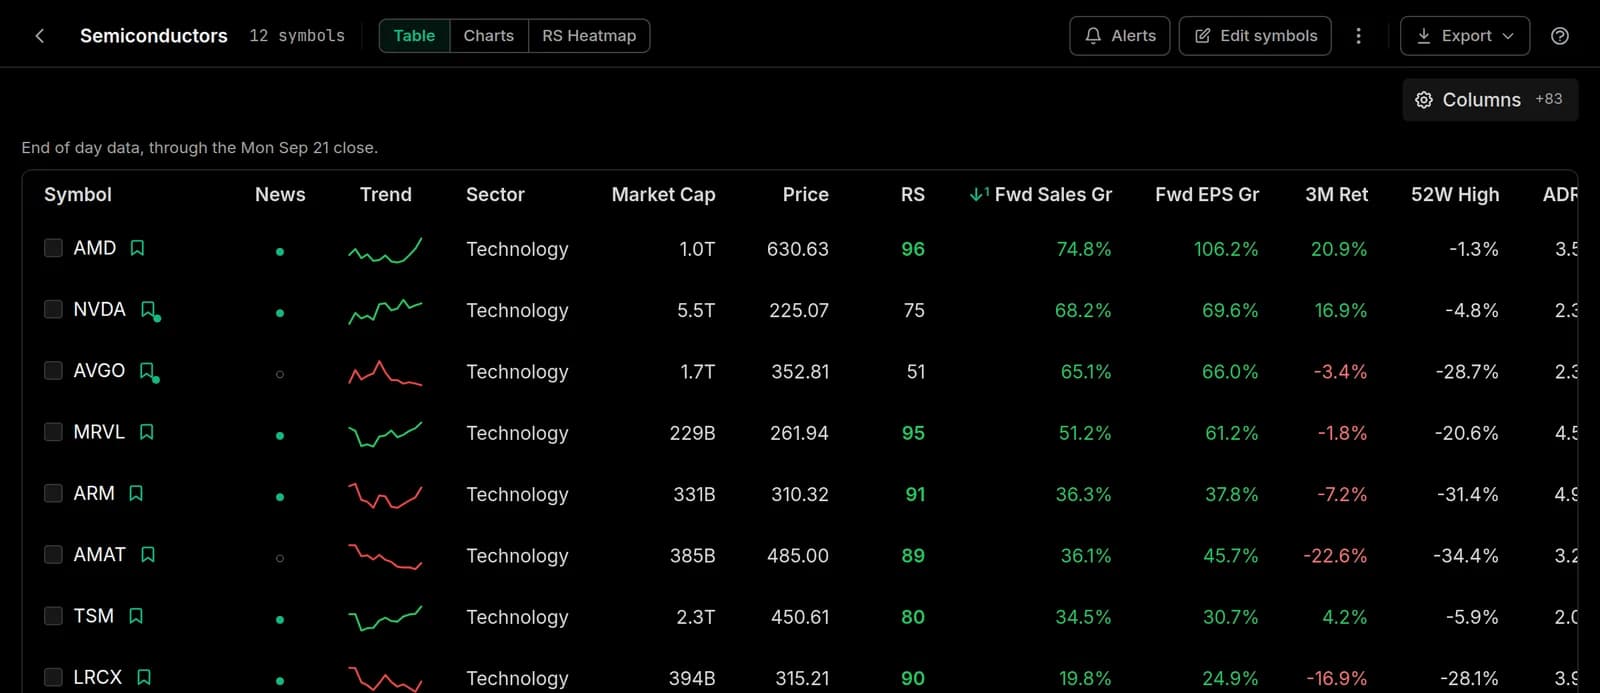This screenshot has width=1600, height=693.
Task: Sort by Fwd EPS Gr column header
Action: coord(1207,194)
